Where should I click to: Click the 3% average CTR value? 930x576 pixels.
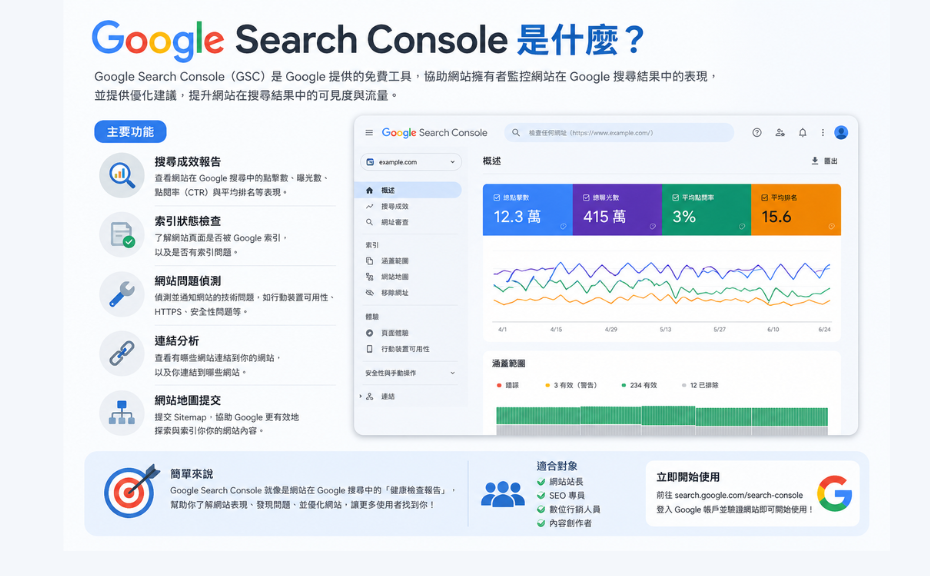[x=684, y=217]
